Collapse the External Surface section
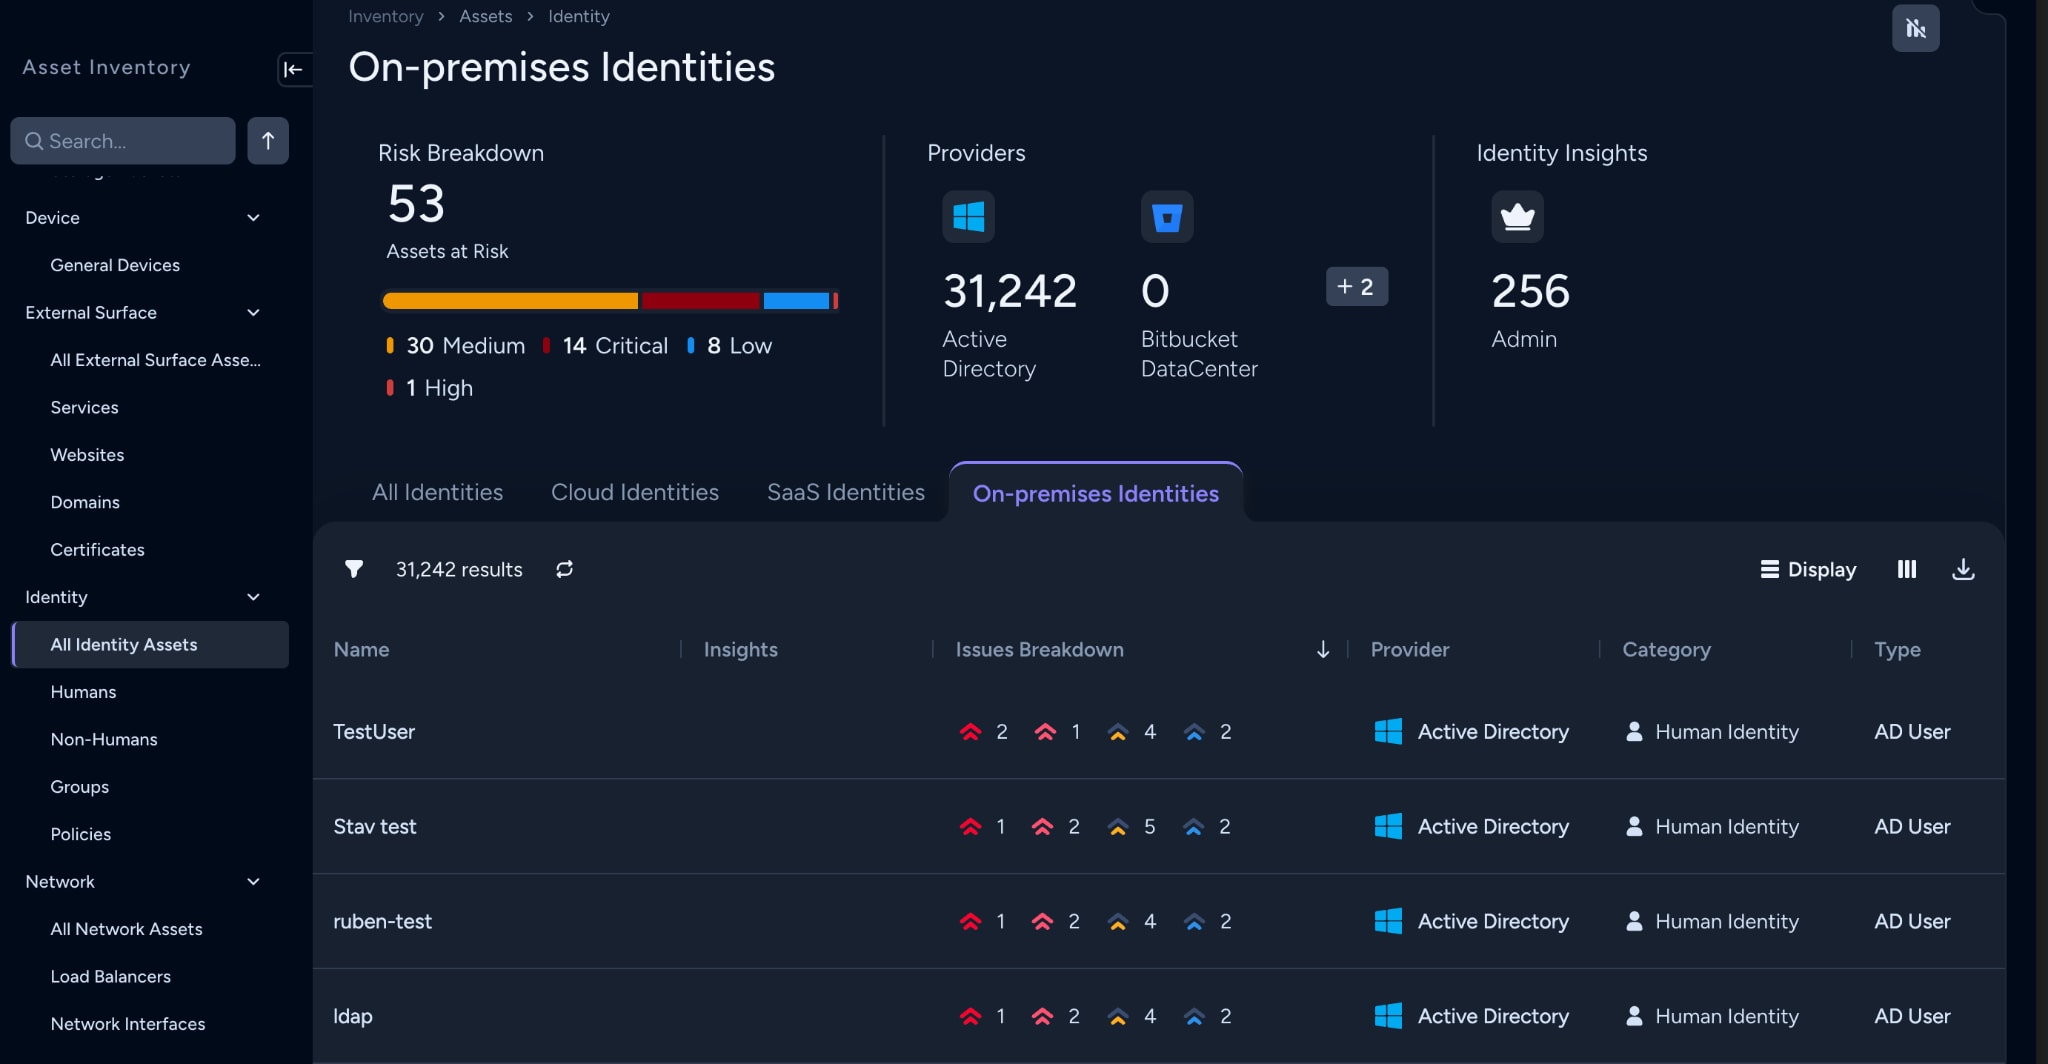This screenshot has height=1064, width=2048. tap(253, 313)
